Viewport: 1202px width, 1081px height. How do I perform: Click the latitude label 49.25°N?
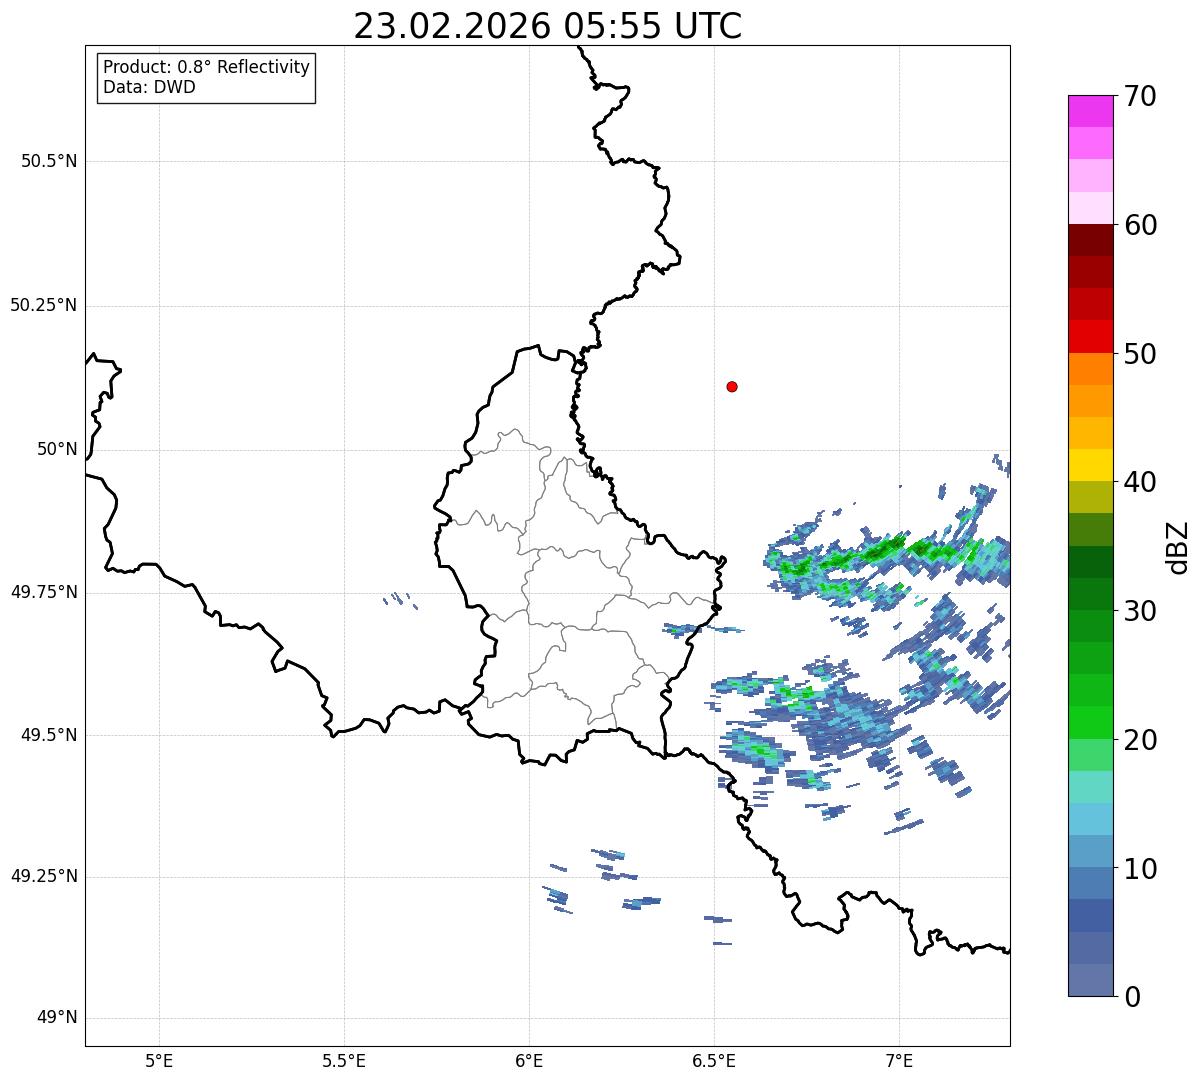coord(44,877)
